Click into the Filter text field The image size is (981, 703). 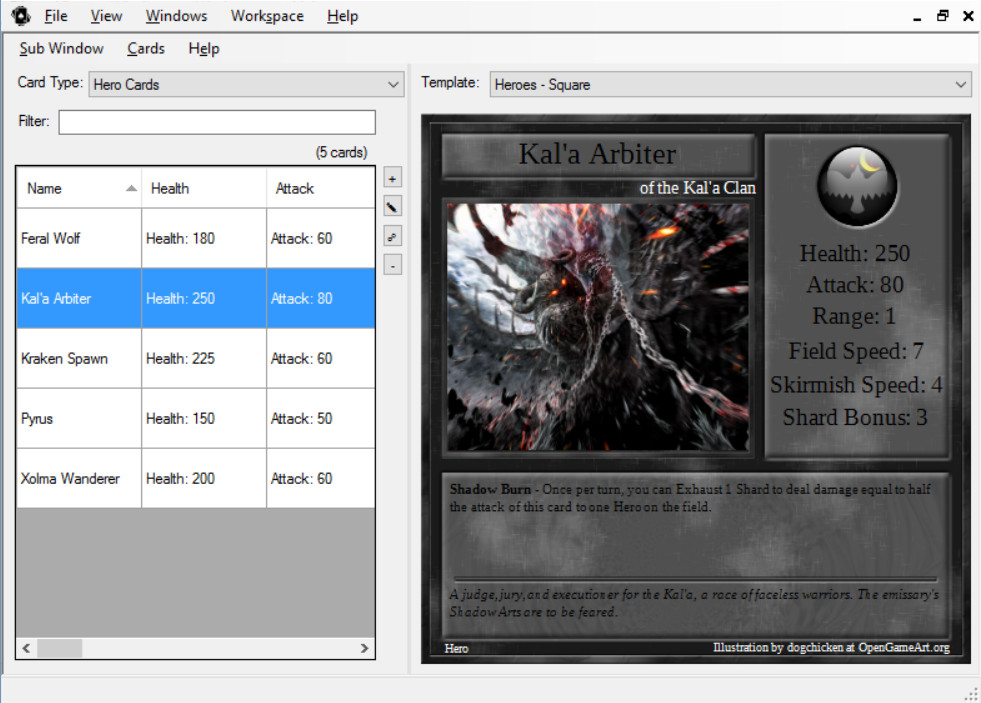click(217, 122)
